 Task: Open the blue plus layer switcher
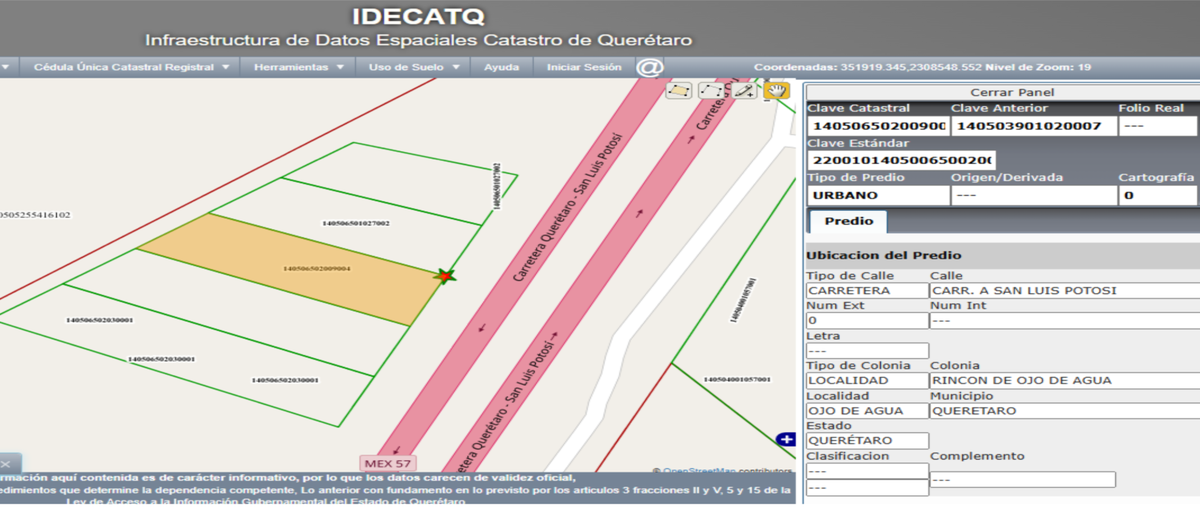pos(786,439)
